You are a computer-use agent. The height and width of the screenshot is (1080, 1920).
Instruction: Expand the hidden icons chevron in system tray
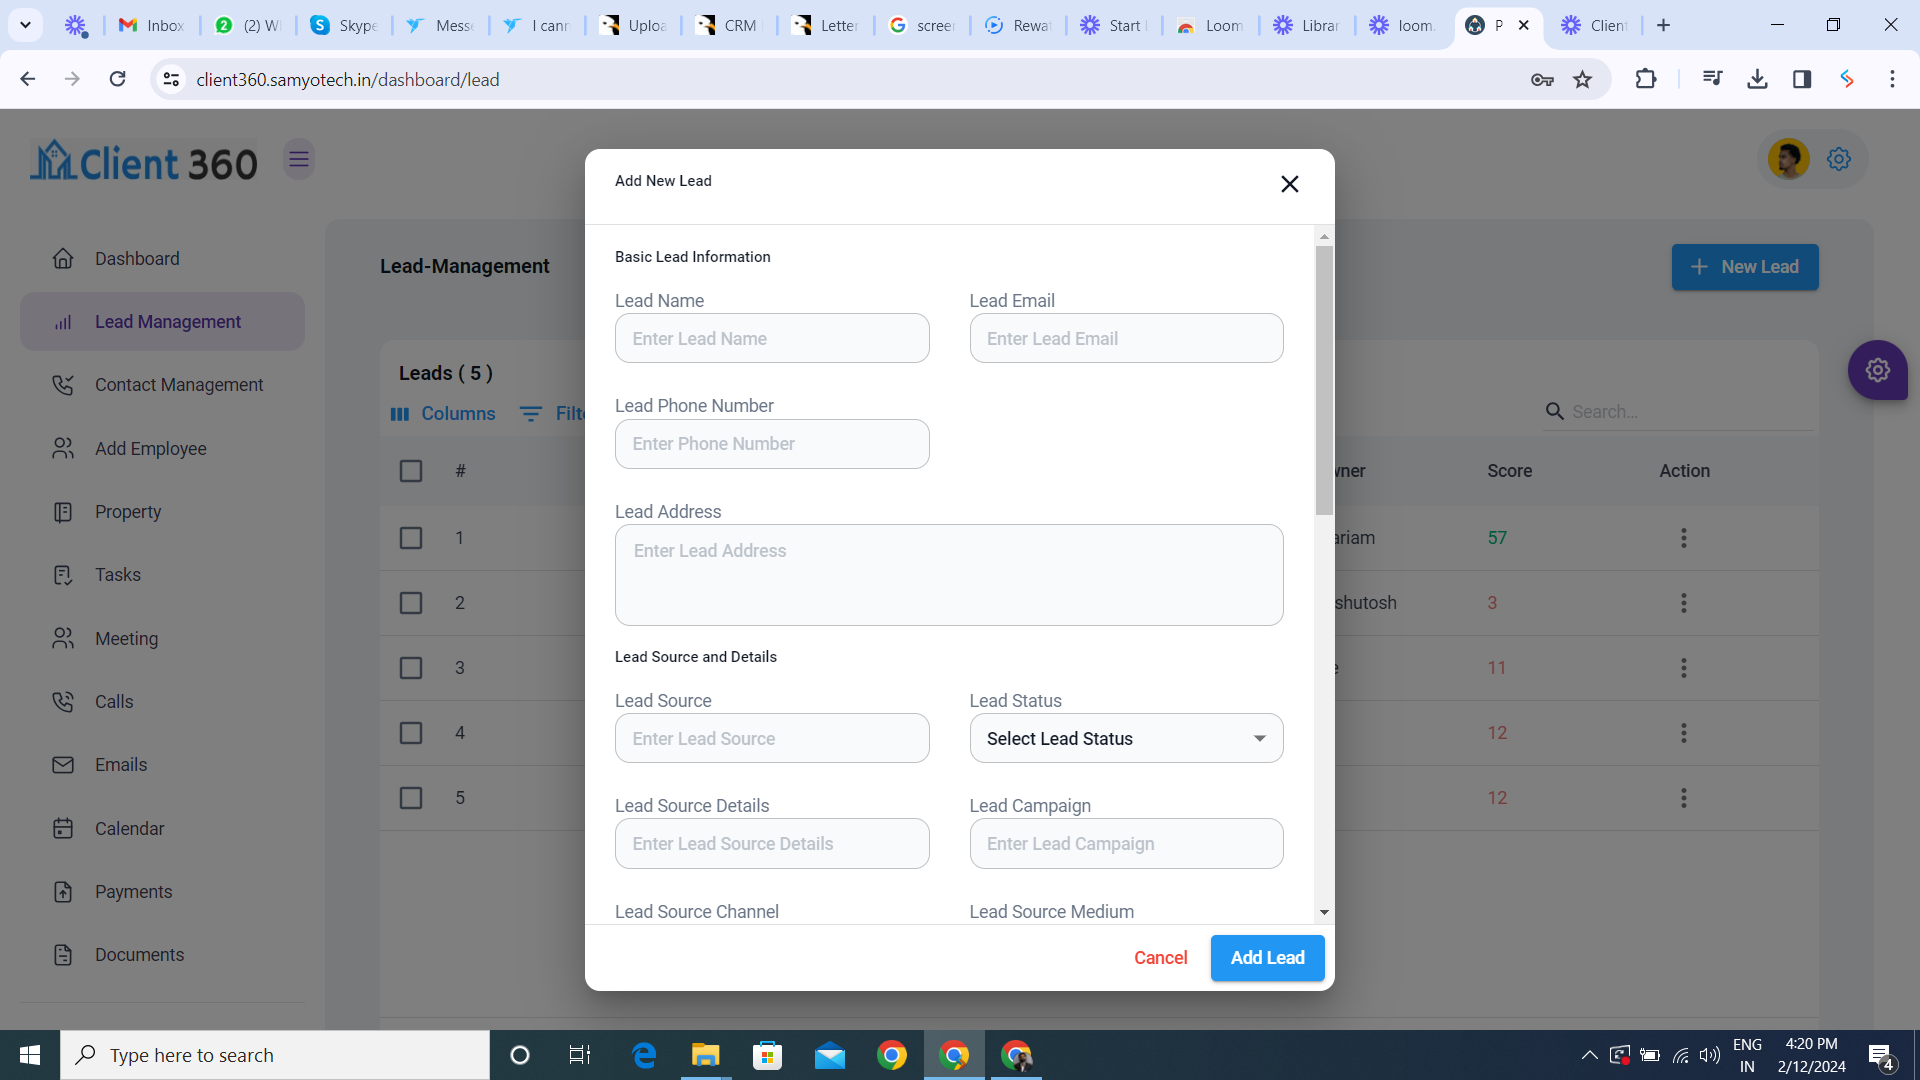[x=1589, y=1054]
